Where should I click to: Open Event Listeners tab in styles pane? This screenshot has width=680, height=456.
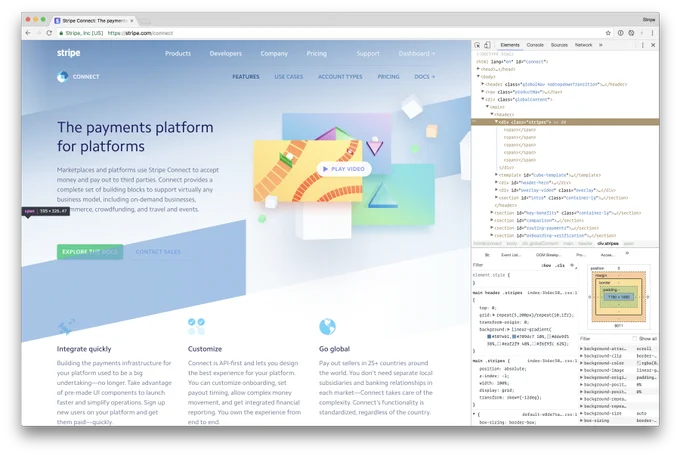pyautogui.click(x=510, y=255)
